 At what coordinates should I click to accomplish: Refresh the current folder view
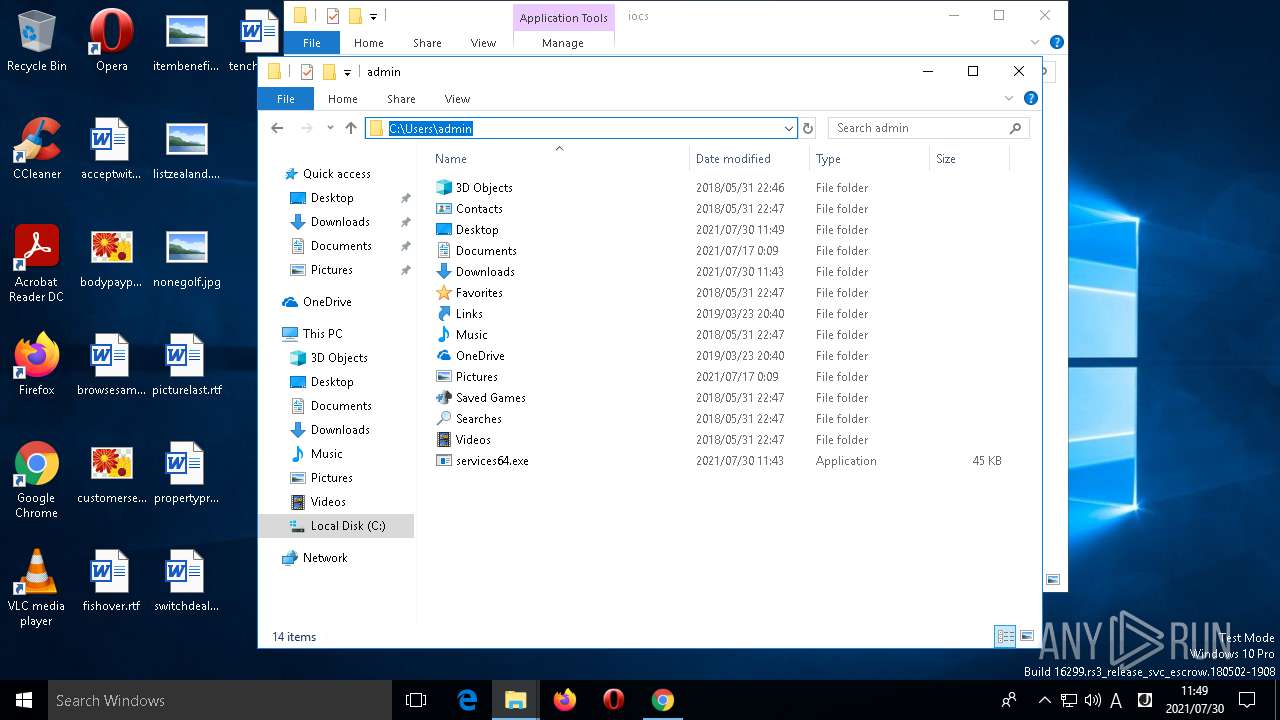click(808, 128)
